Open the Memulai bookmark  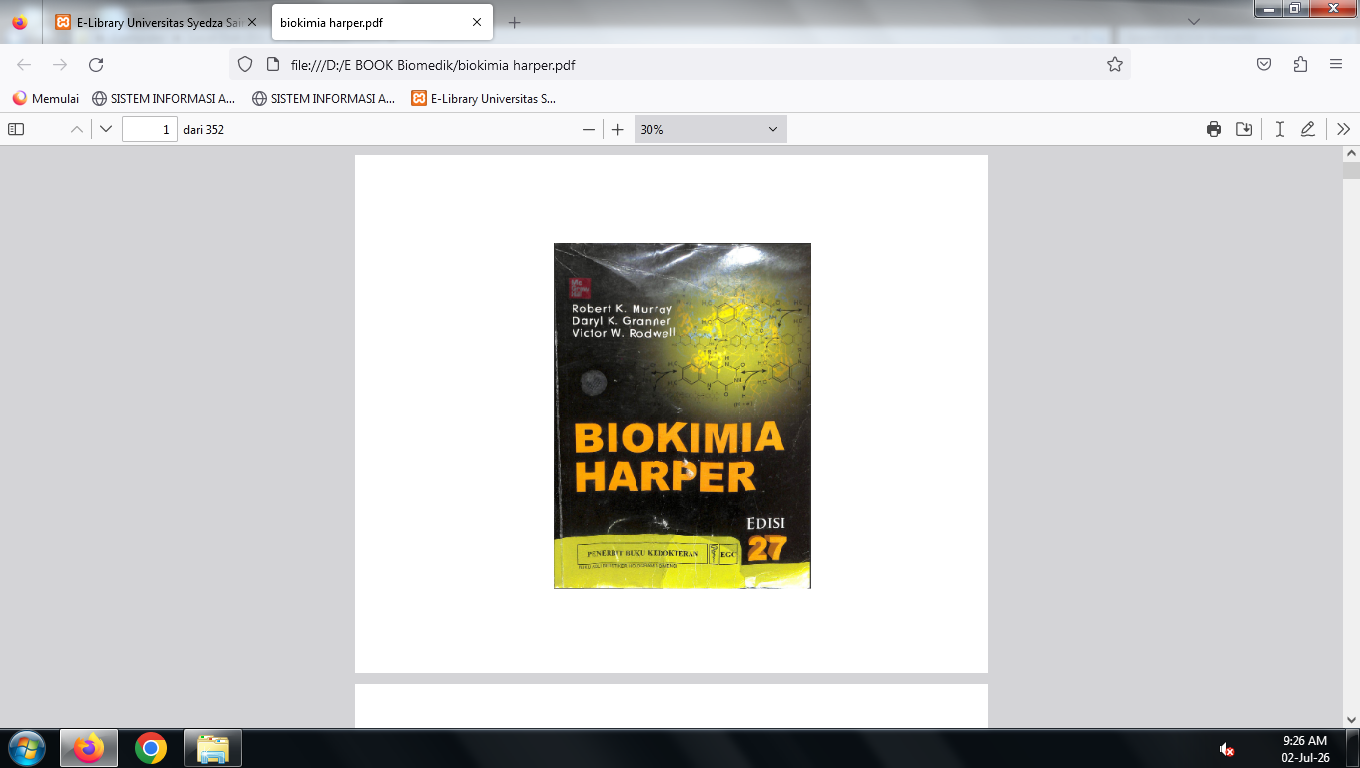pos(46,98)
